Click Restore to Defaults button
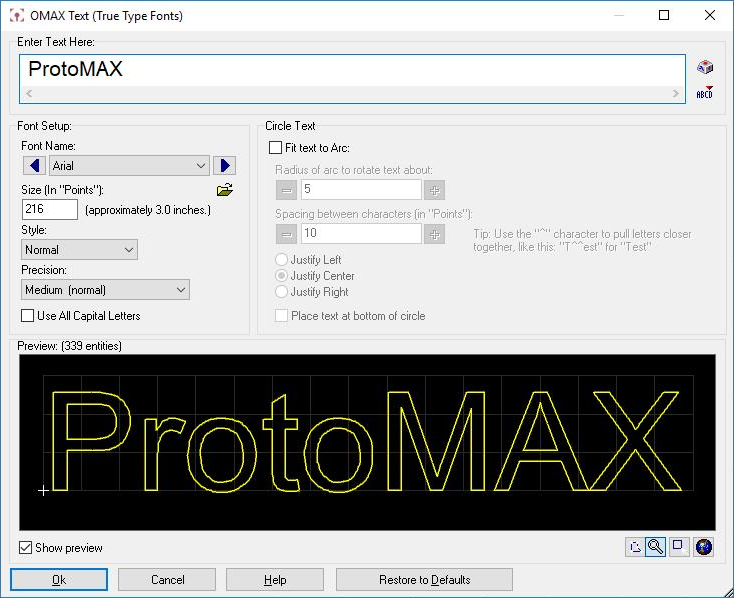Viewport: 734px width, 598px height. [x=424, y=580]
